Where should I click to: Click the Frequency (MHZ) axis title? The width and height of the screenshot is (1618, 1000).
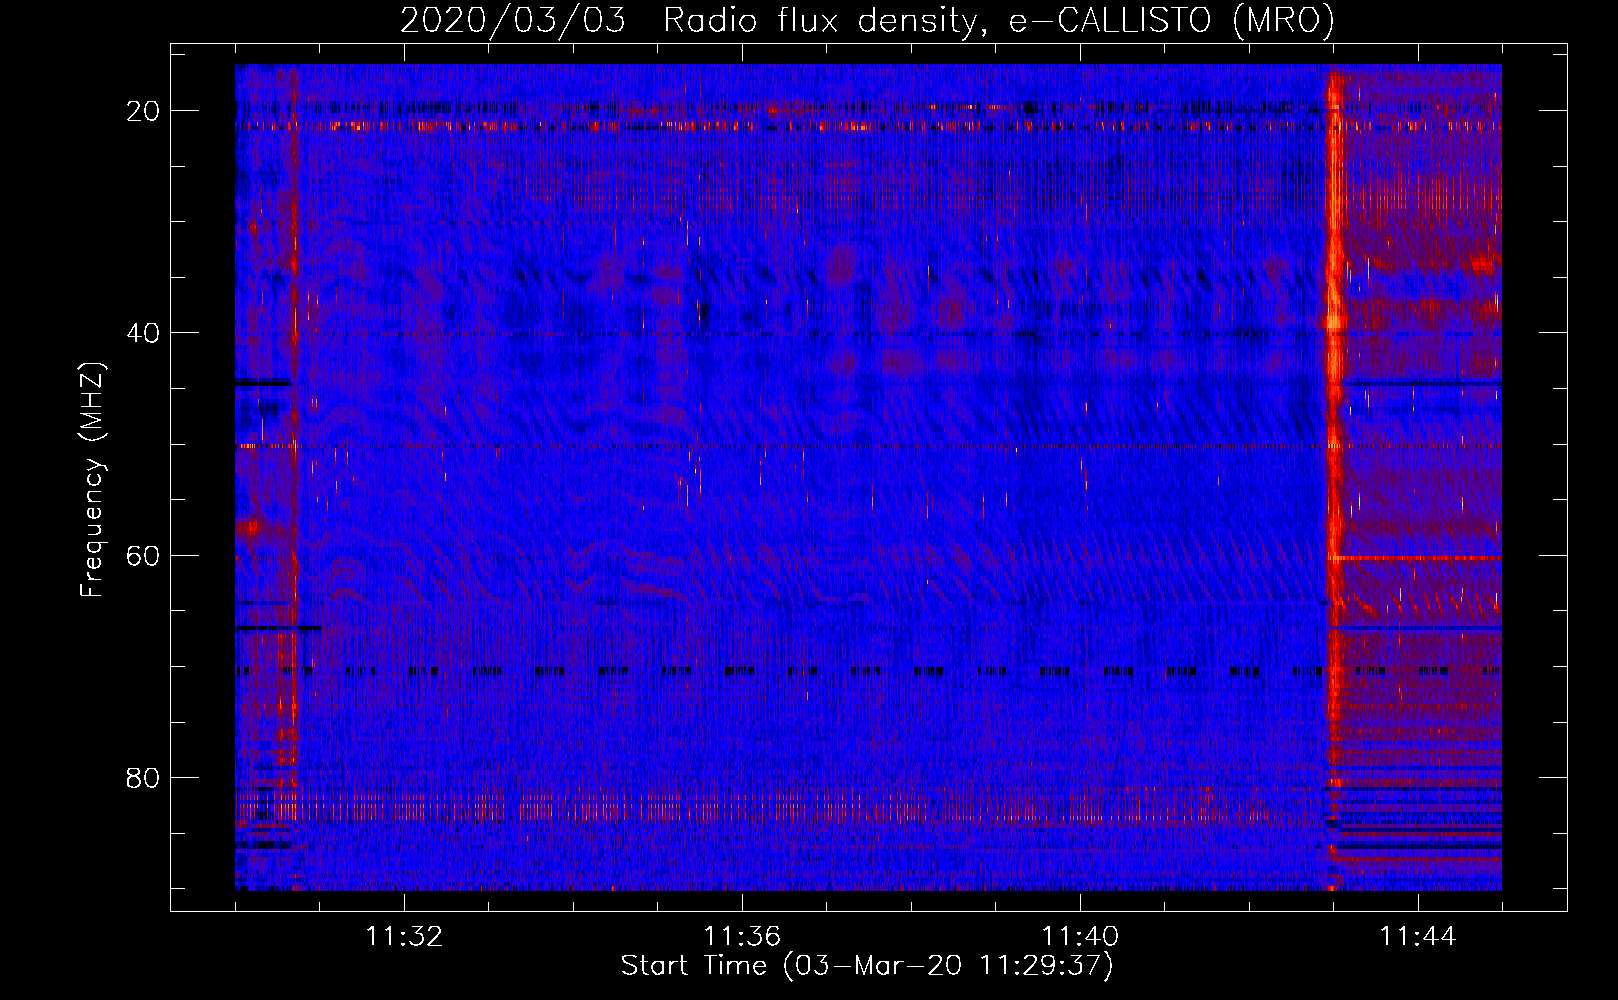pyautogui.click(x=92, y=479)
